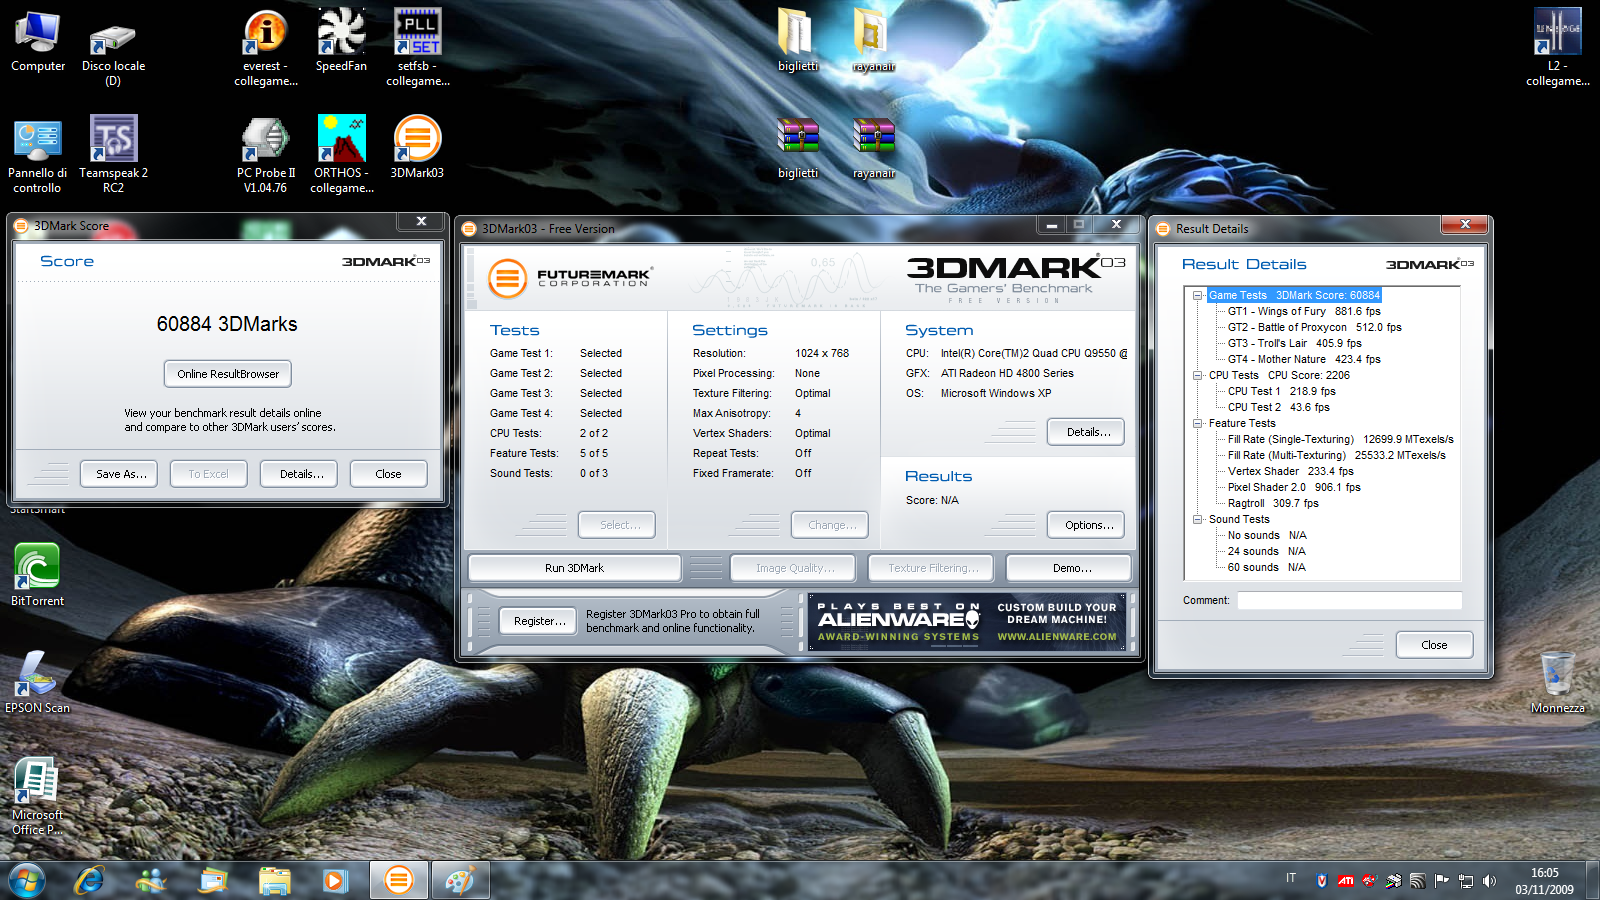Screen dimensions: 1600x900
Task: Open PC Probe II V1.04.76 icon
Action: point(266,155)
